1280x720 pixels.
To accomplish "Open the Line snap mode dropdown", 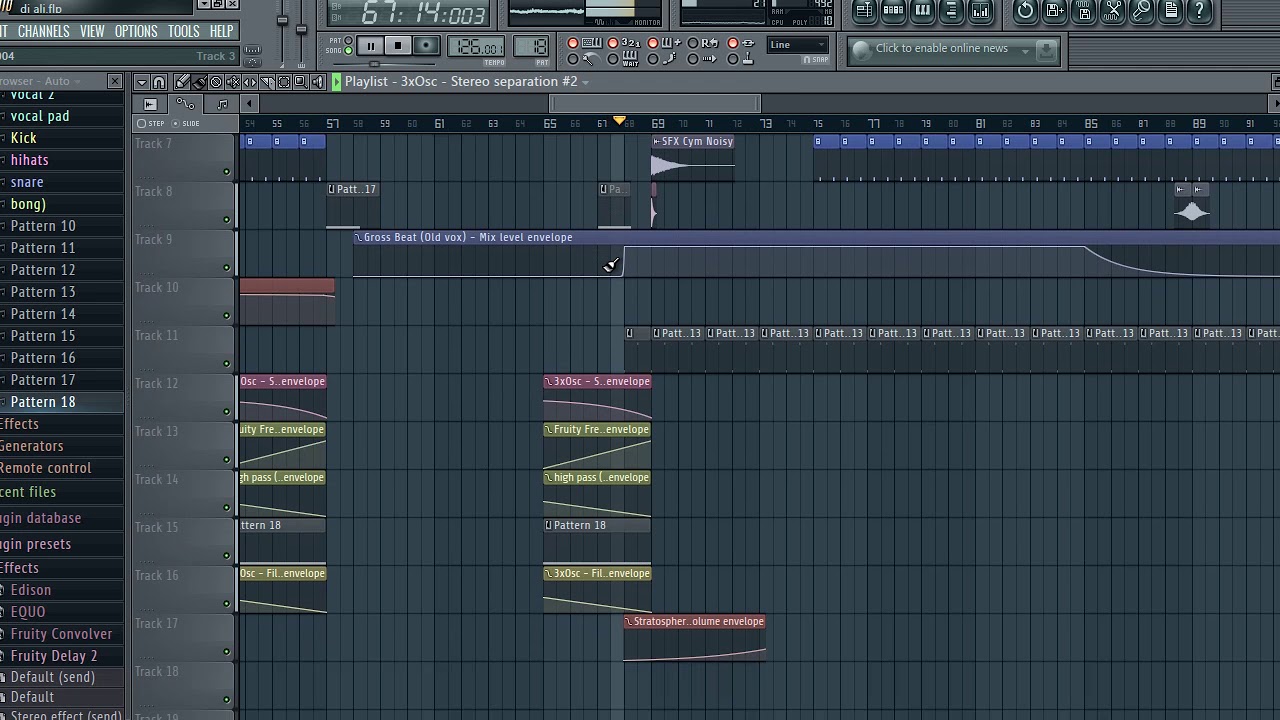I will (x=798, y=44).
